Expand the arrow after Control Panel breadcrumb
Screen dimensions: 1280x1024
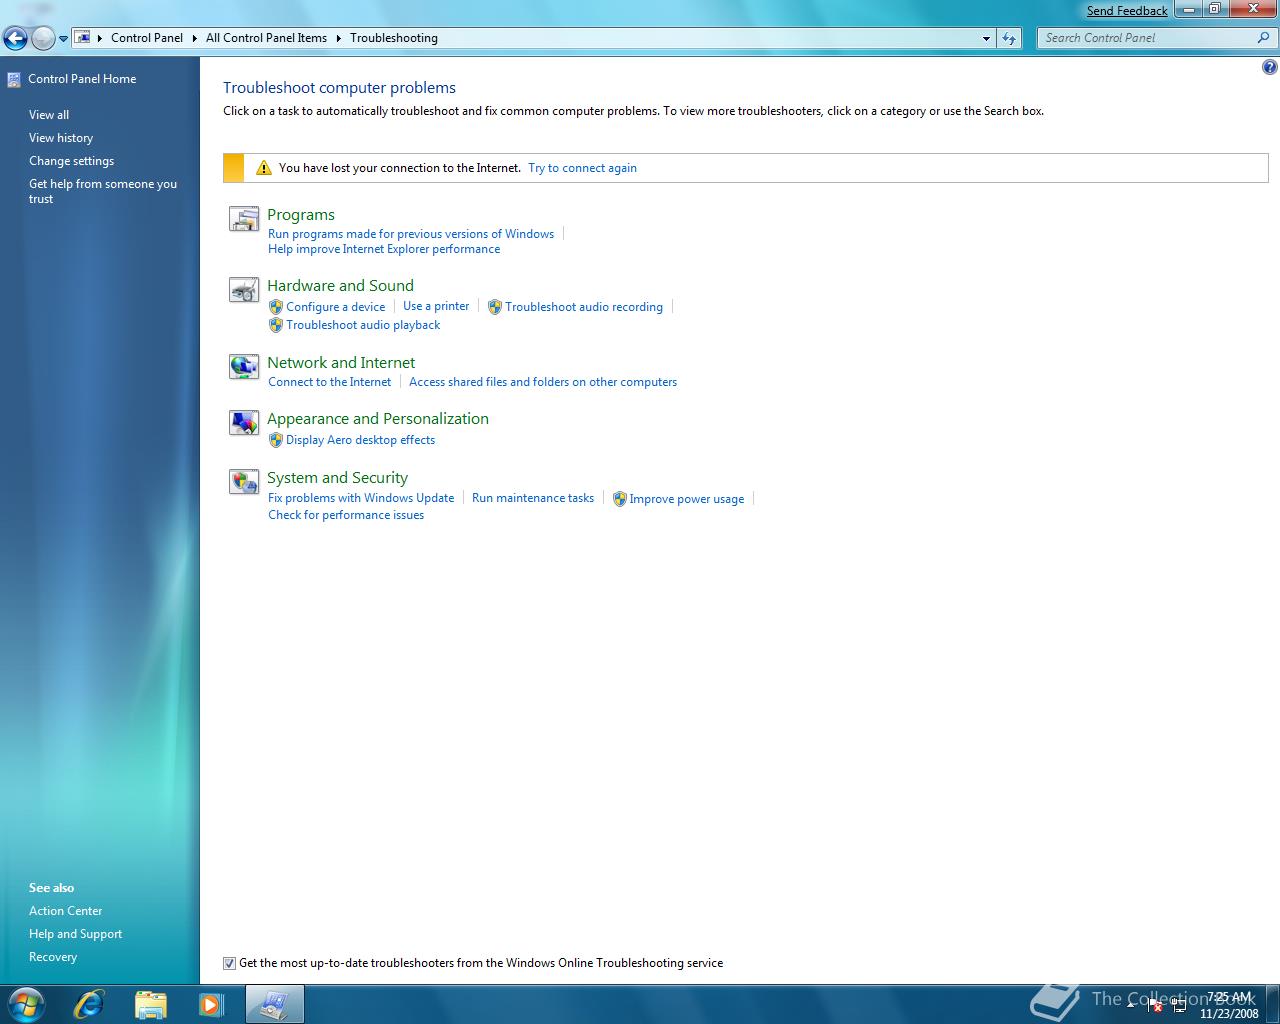point(195,38)
